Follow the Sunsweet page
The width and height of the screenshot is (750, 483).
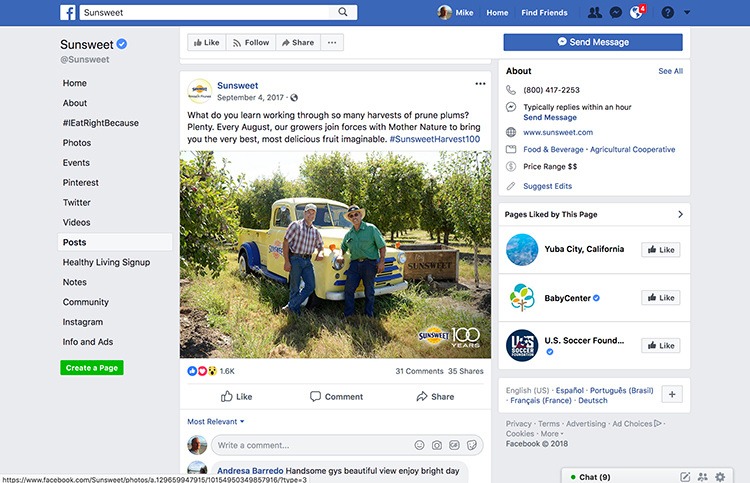(251, 43)
